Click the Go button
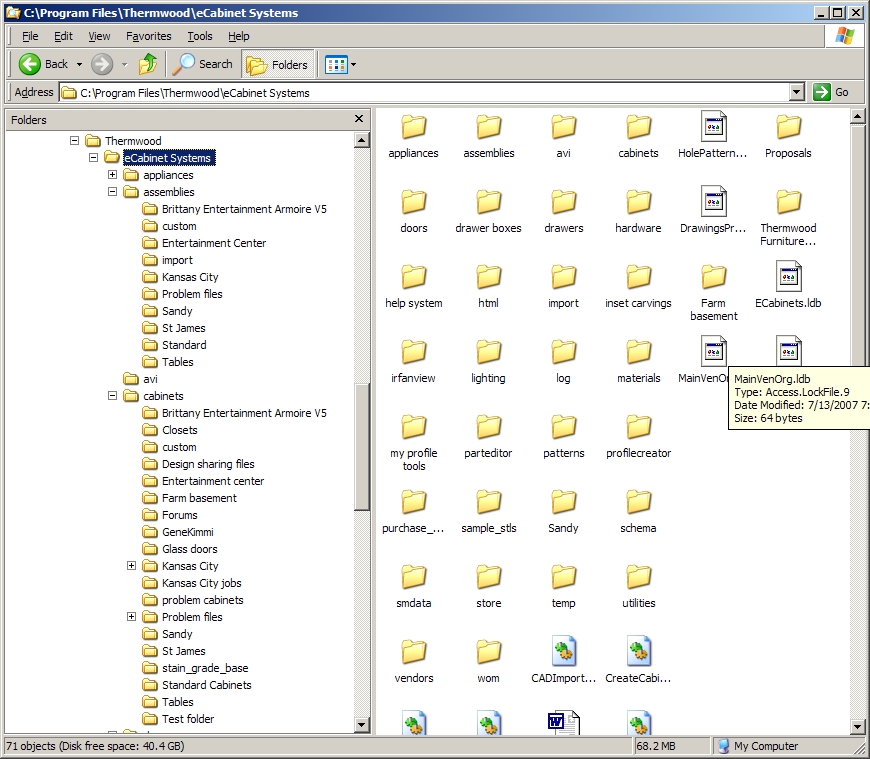The width and height of the screenshot is (870, 759). (831, 92)
